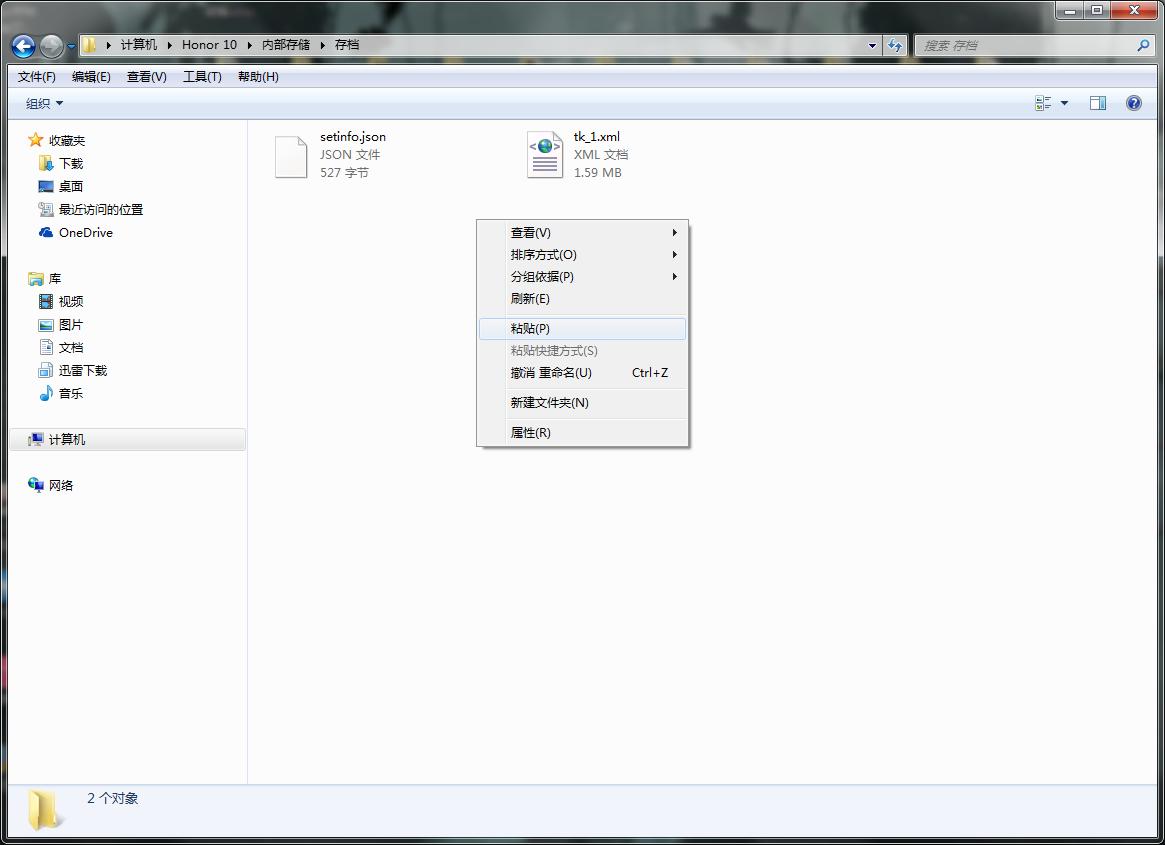Click the setinfo.json file name
This screenshot has width=1165, height=845.
coord(353,137)
